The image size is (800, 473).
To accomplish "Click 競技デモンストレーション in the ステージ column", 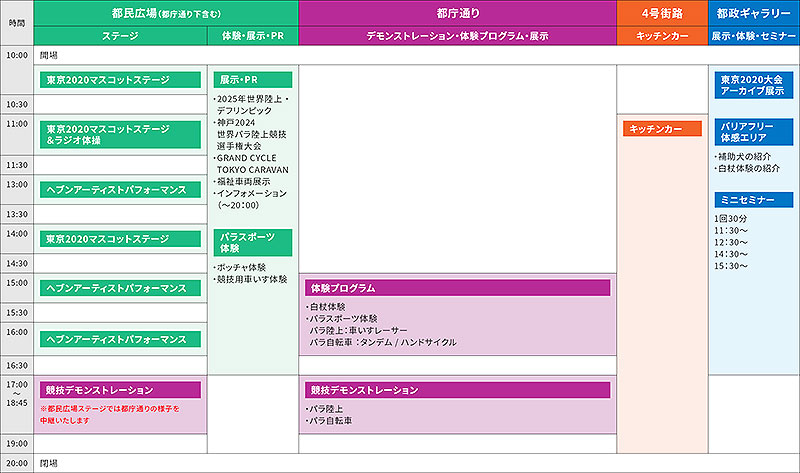I will point(120,390).
